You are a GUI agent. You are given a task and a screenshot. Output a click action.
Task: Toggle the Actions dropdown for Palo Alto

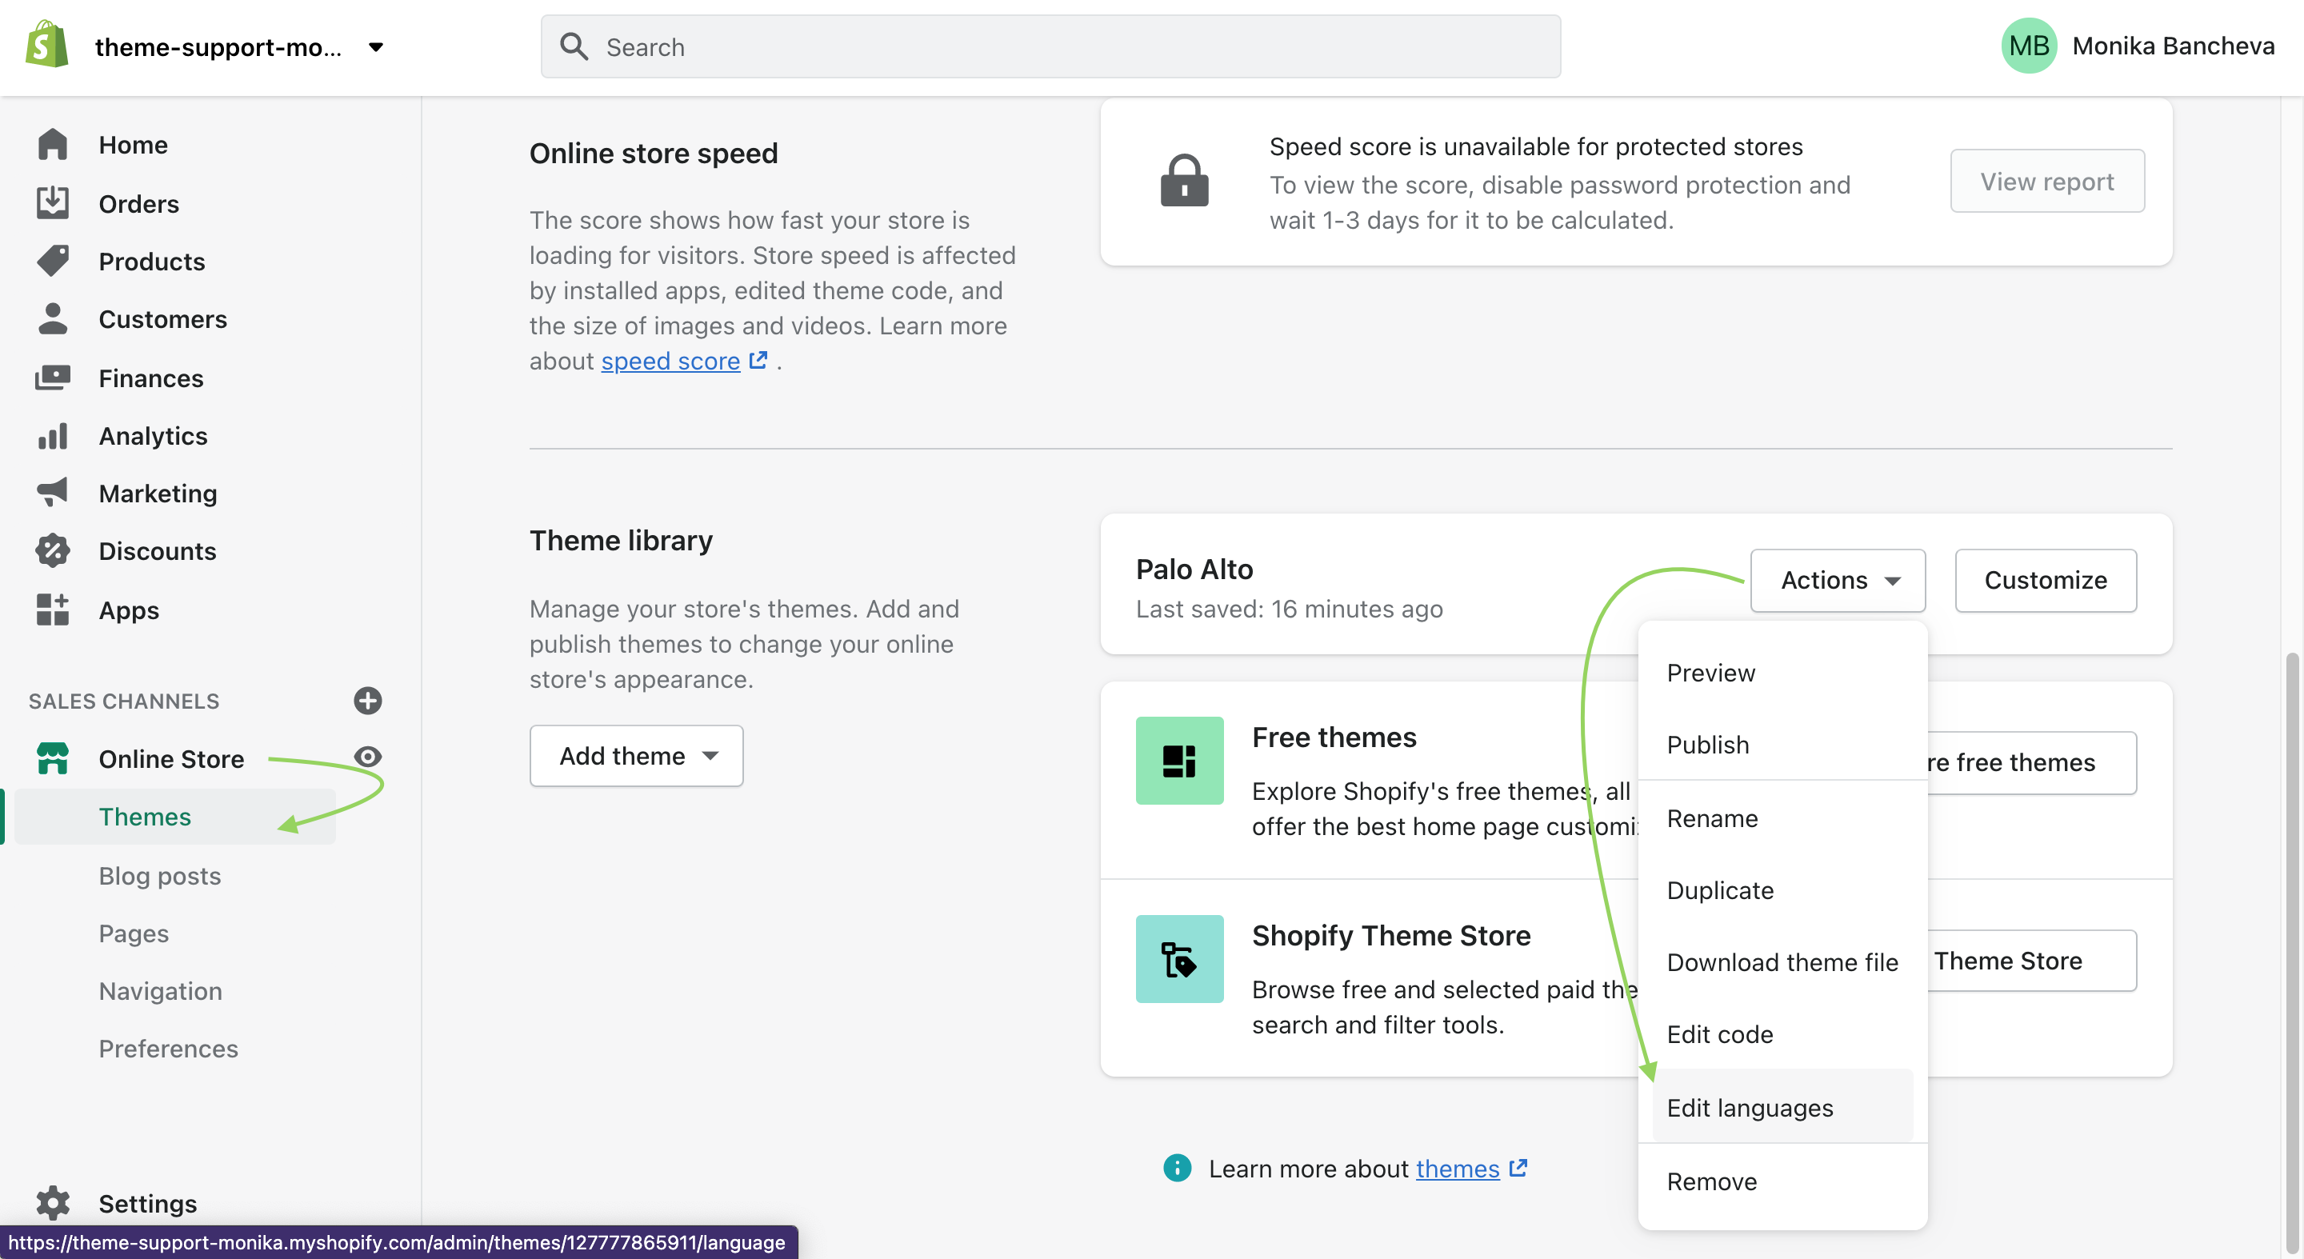coord(1837,580)
